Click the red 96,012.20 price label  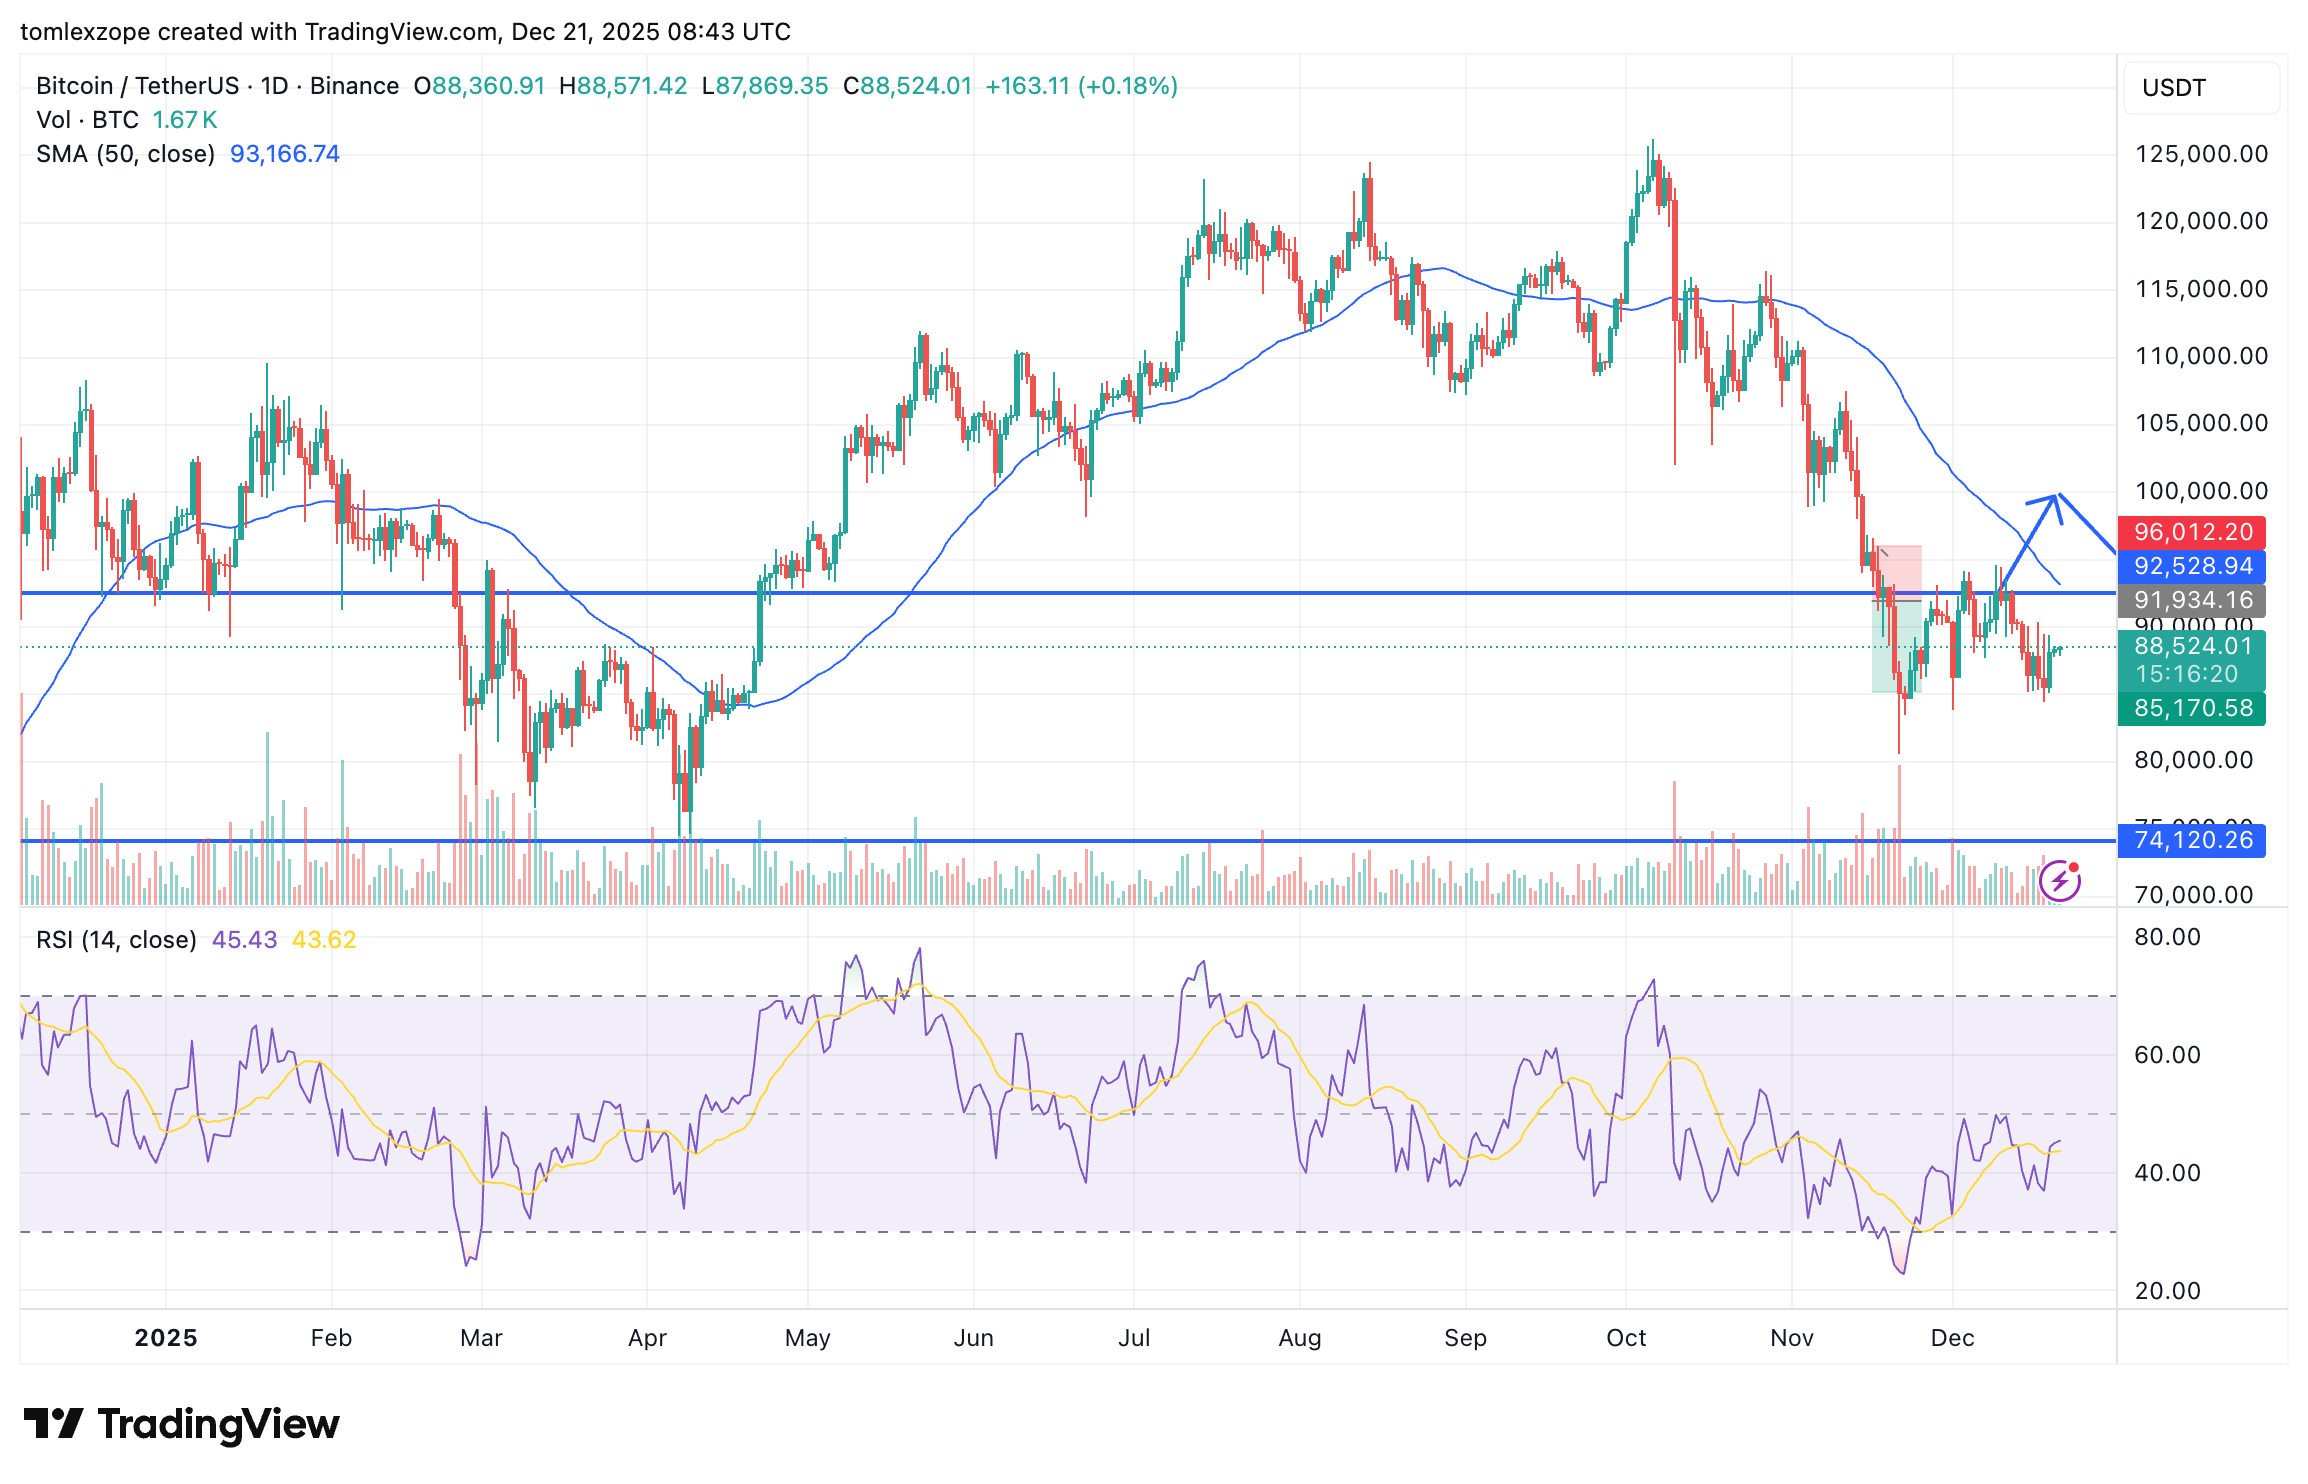[2192, 532]
